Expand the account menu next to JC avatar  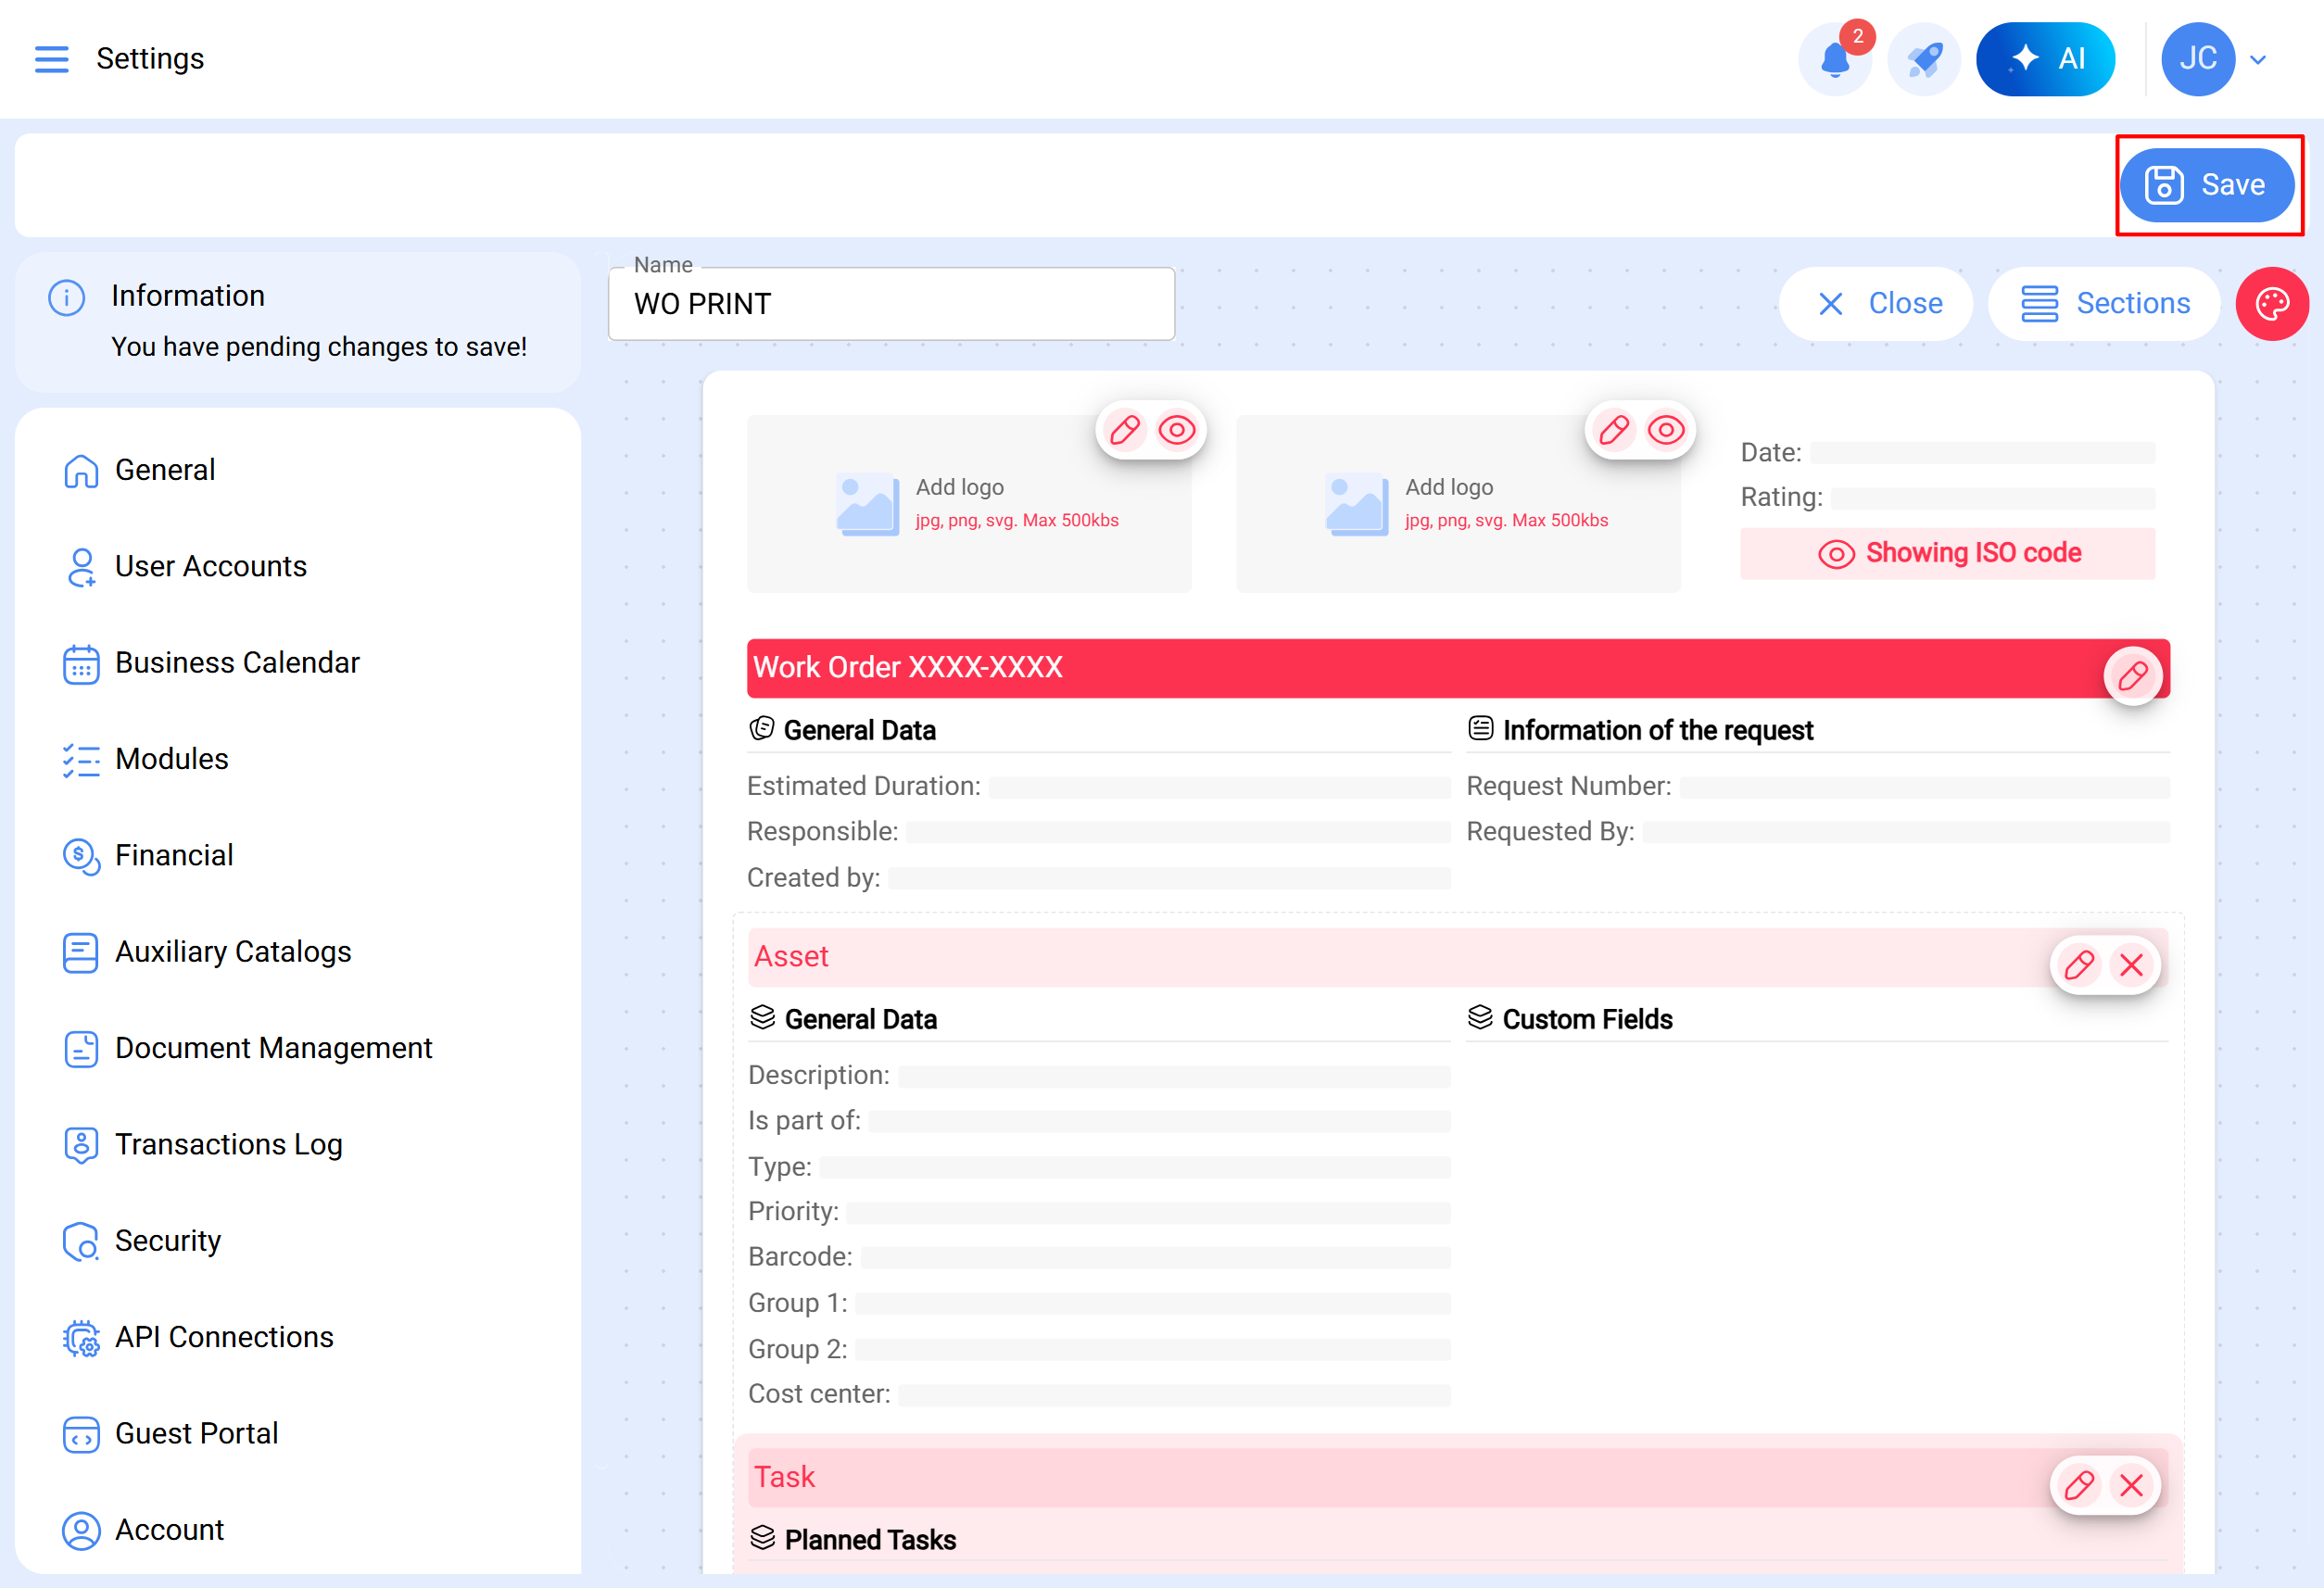(2258, 58)
